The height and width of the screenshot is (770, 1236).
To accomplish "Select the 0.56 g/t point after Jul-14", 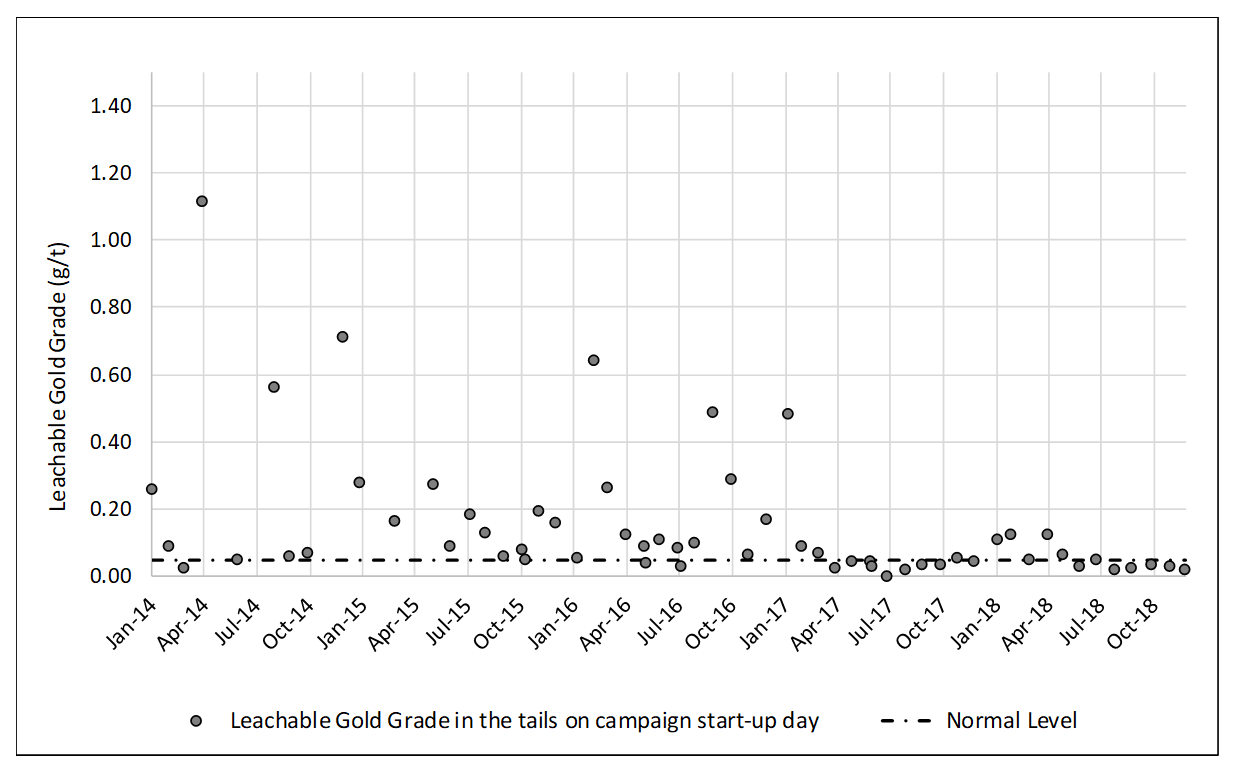I will [x=273, y=387].
